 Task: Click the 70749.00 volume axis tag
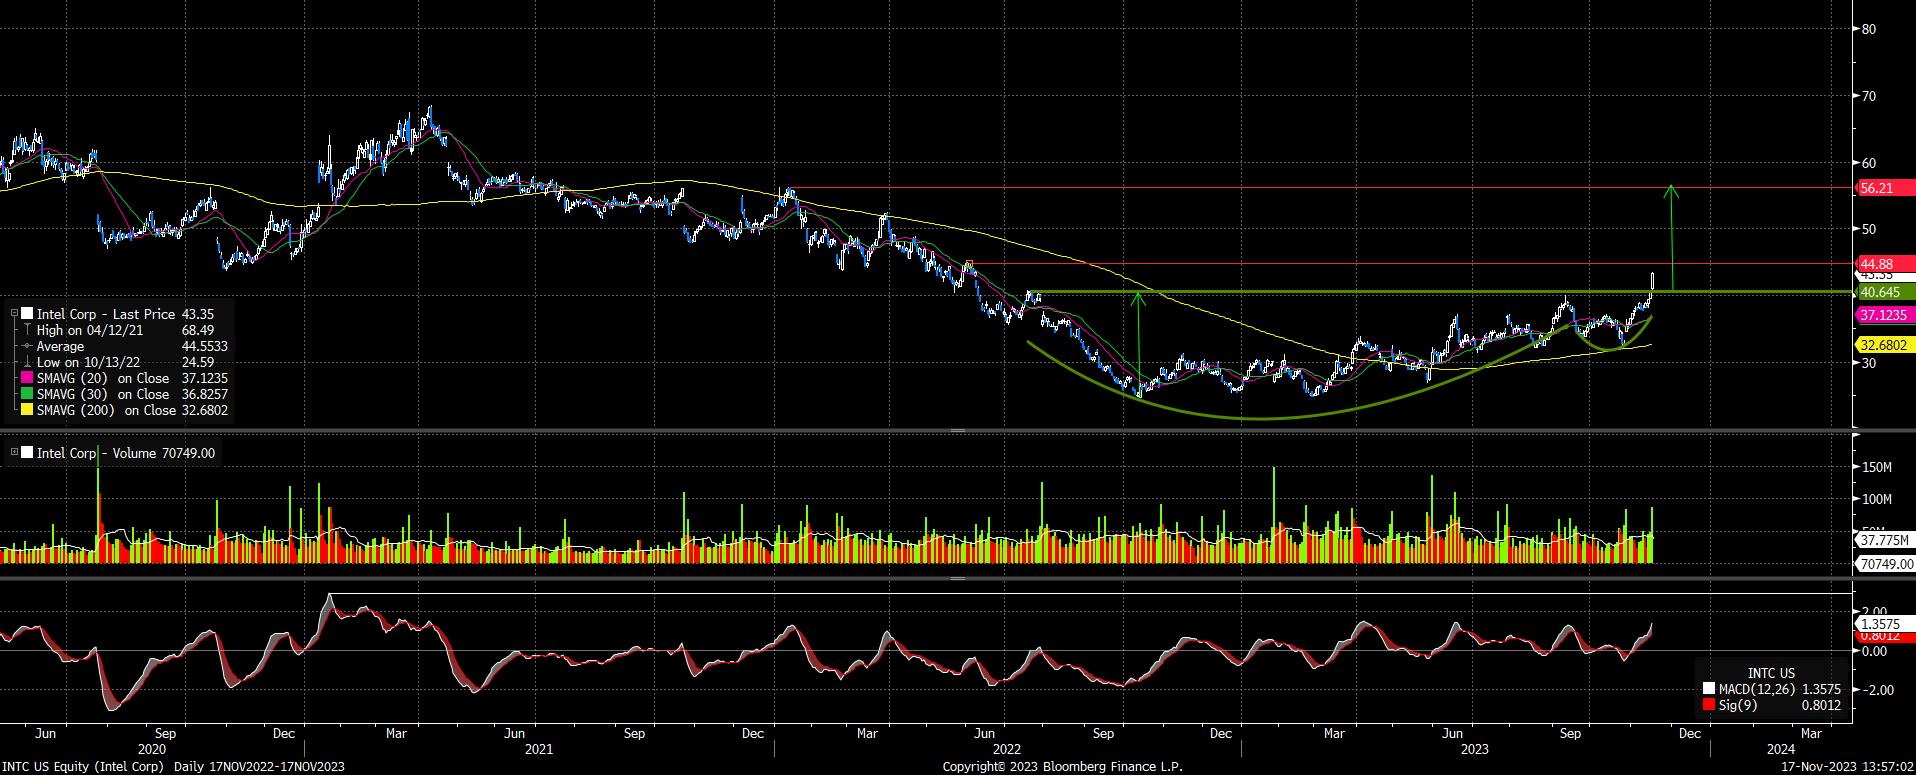[1884, 564]
